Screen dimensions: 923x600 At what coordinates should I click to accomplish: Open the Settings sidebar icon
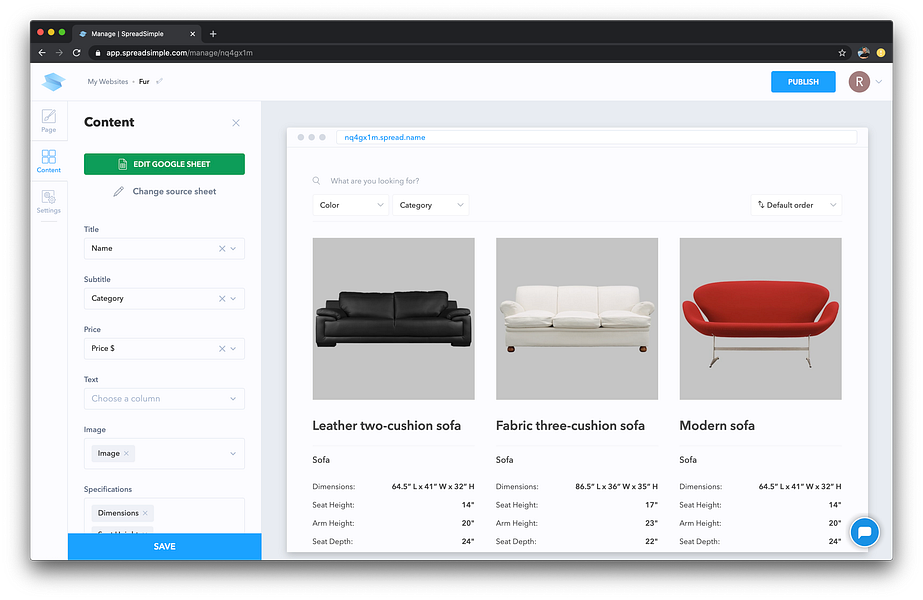point(49,201)
